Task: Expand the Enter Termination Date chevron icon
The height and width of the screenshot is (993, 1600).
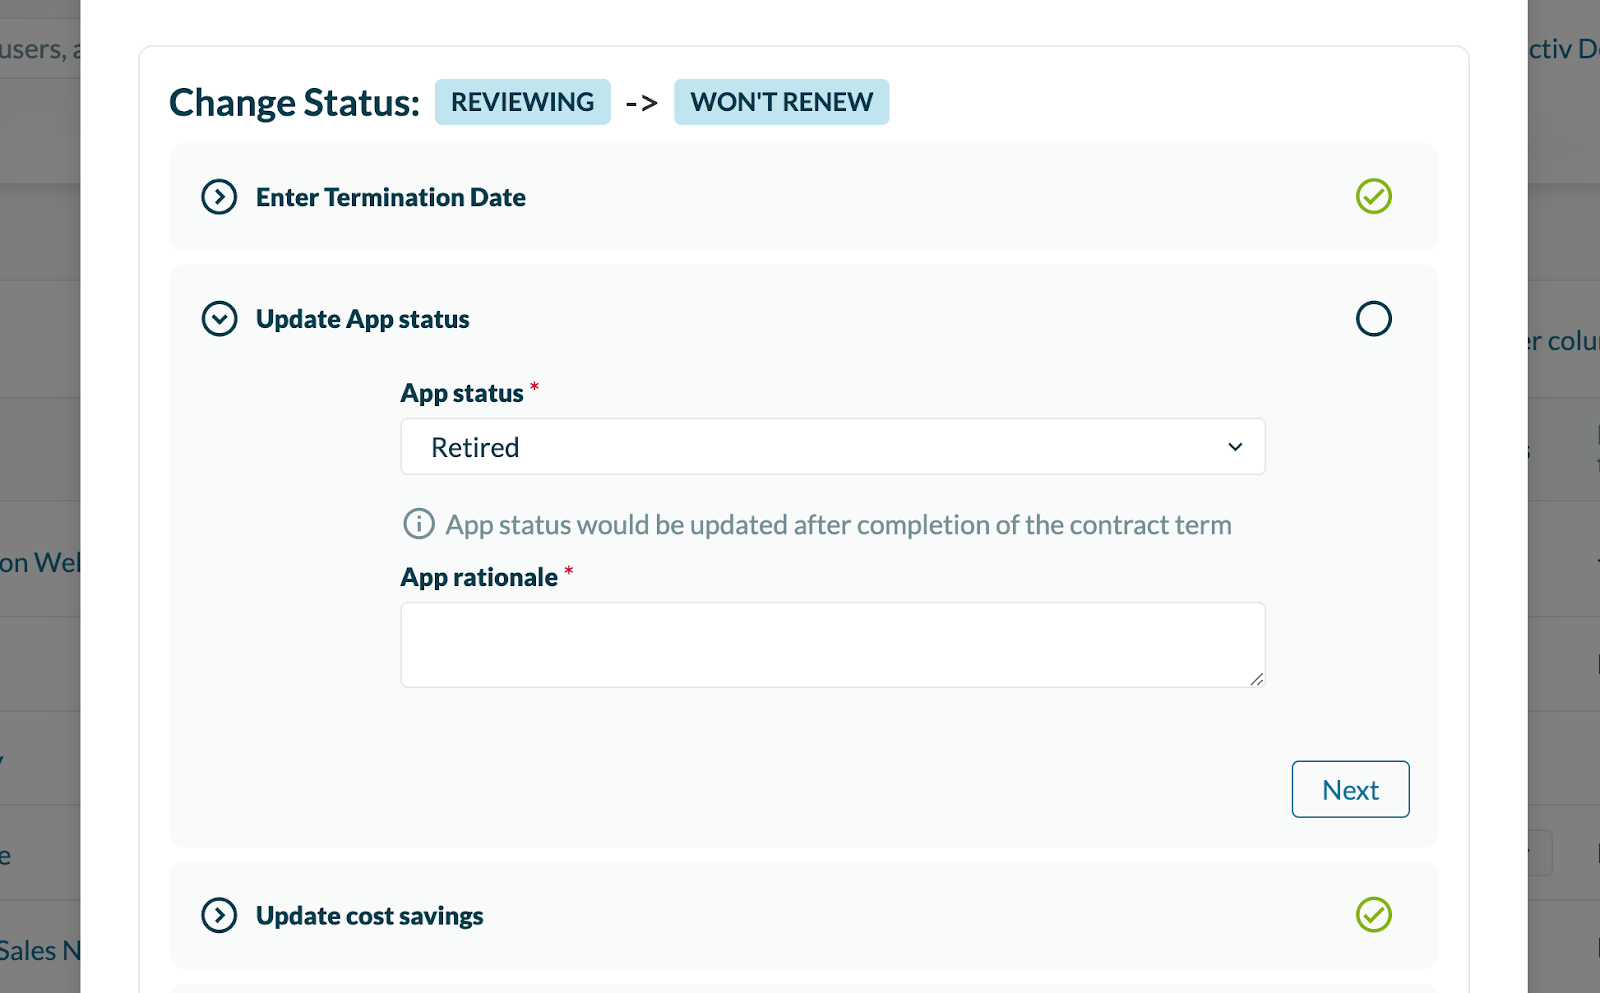Action: pyautogui.click(x=219, y=197)
